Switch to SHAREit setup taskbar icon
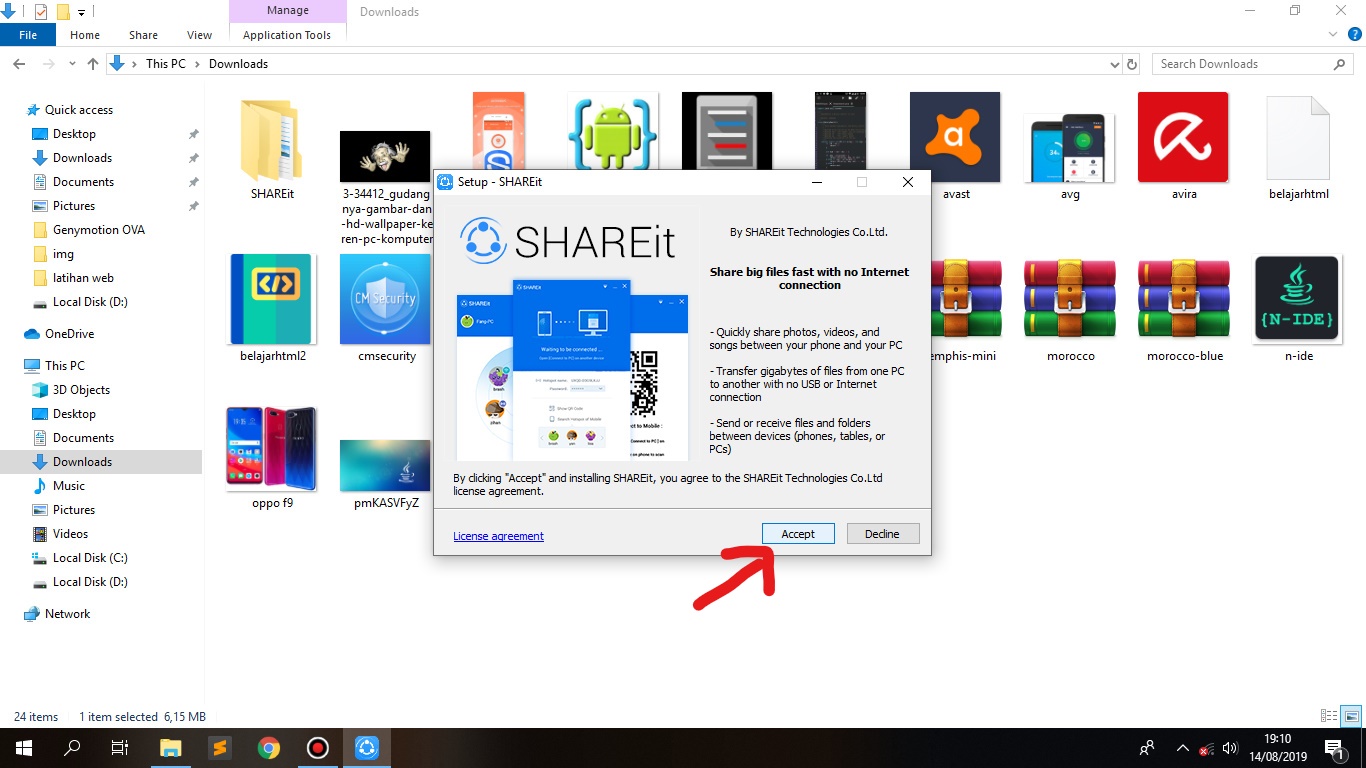Image resolution: width=1366 pixels, height=768 pixels. [367, 748]
